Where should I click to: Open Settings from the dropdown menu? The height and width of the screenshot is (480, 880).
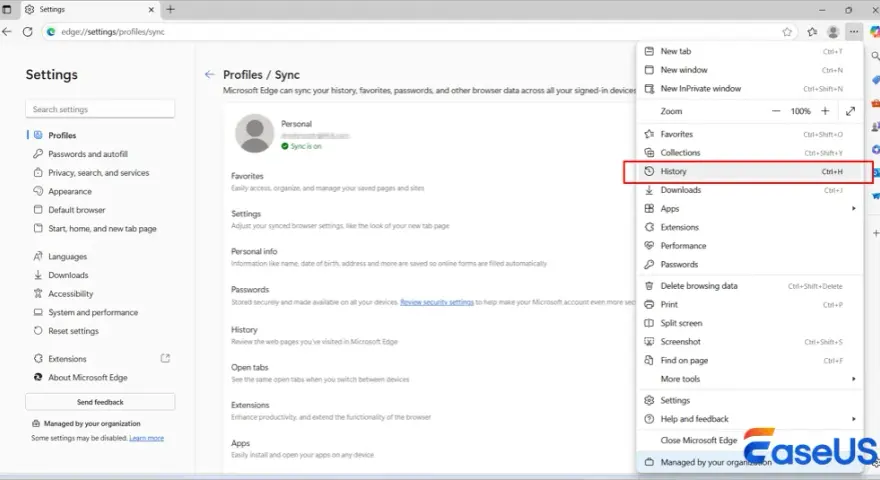point(749,401)
